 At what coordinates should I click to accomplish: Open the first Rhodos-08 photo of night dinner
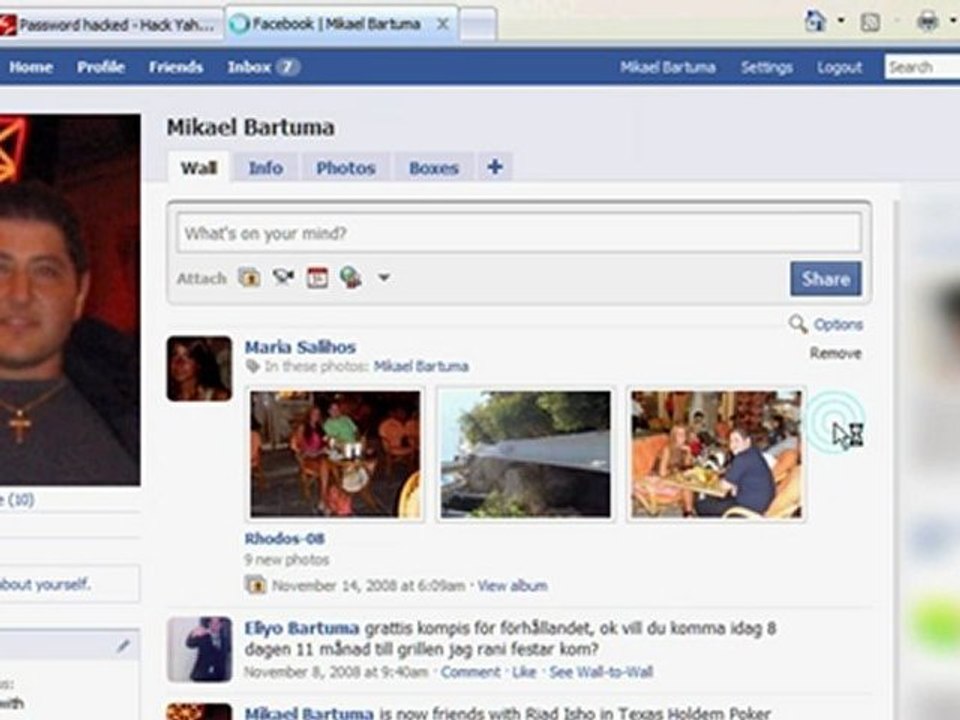coord(336,454)
